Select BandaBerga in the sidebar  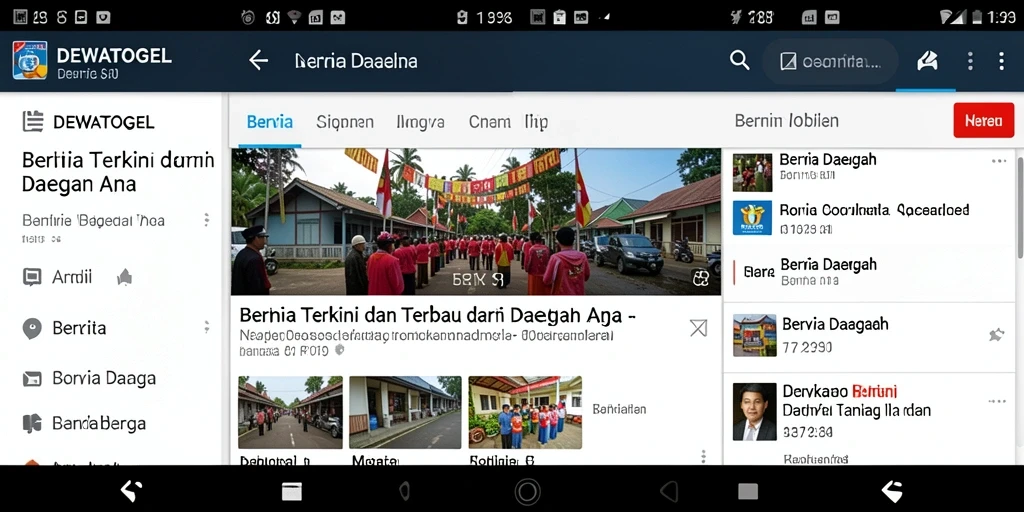coord(99,423)
